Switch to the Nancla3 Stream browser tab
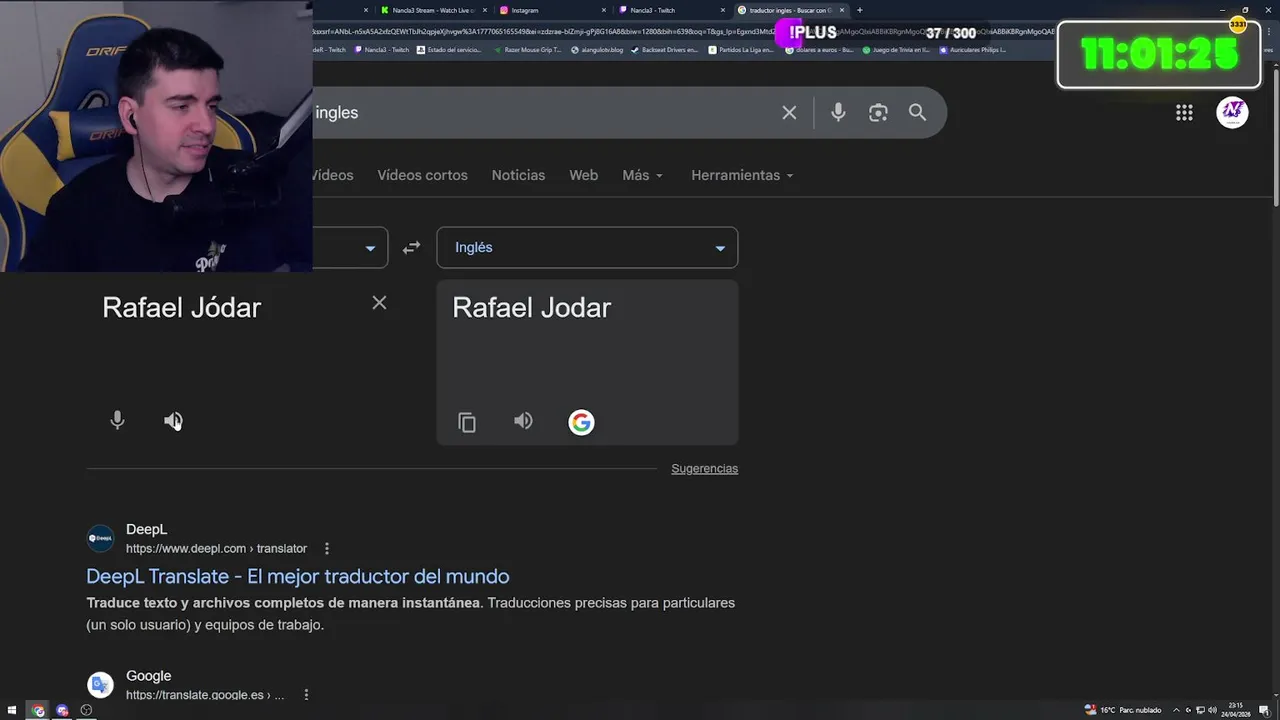 click(433, 10)
